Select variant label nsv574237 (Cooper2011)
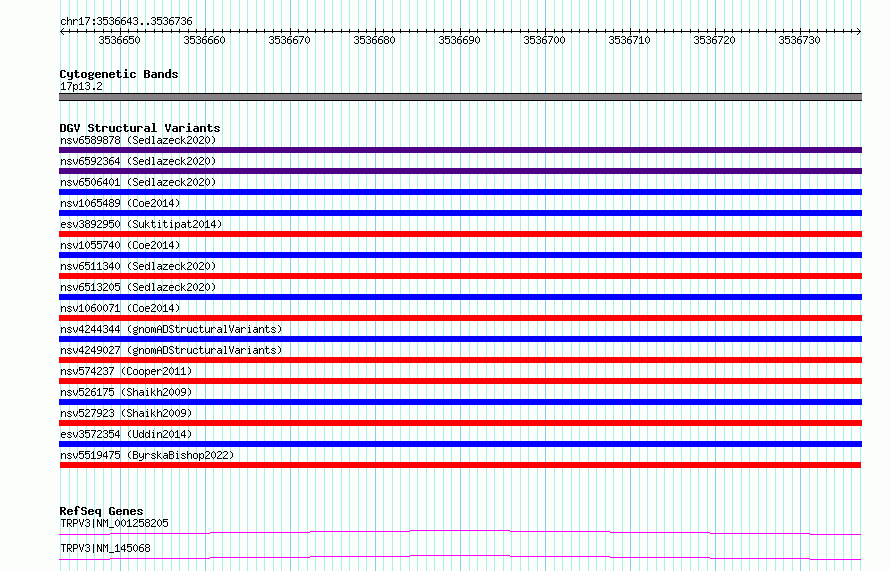 tap(126, 371)
